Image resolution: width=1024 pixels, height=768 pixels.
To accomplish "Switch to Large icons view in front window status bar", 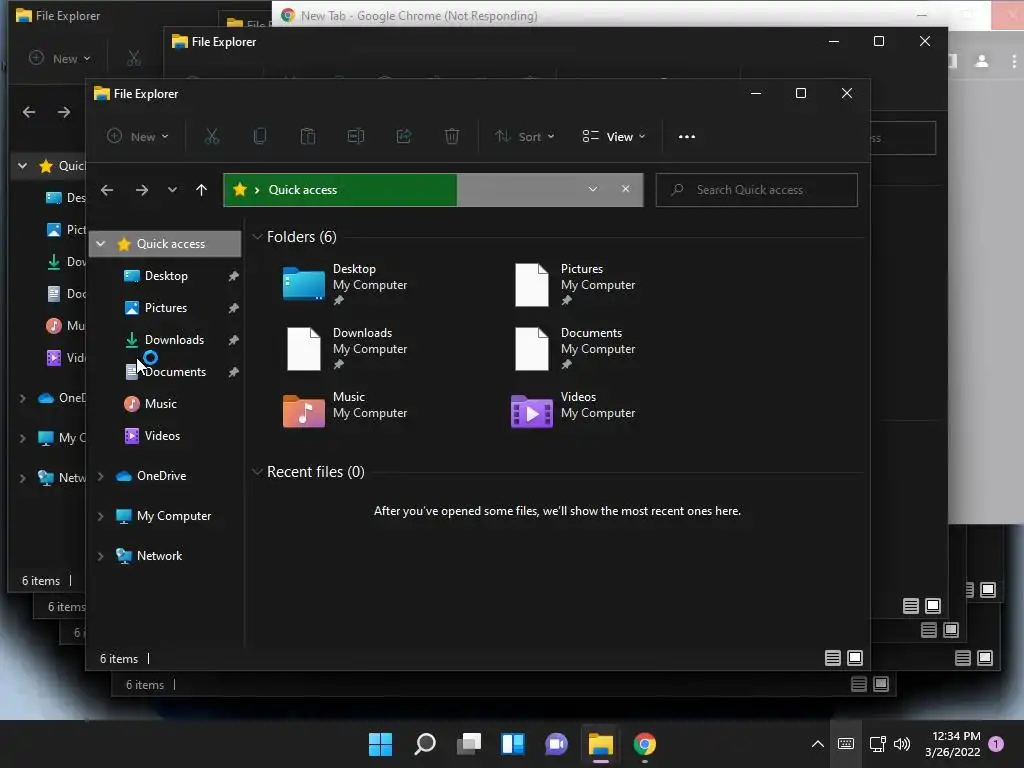I will click(x=855, y=658).
